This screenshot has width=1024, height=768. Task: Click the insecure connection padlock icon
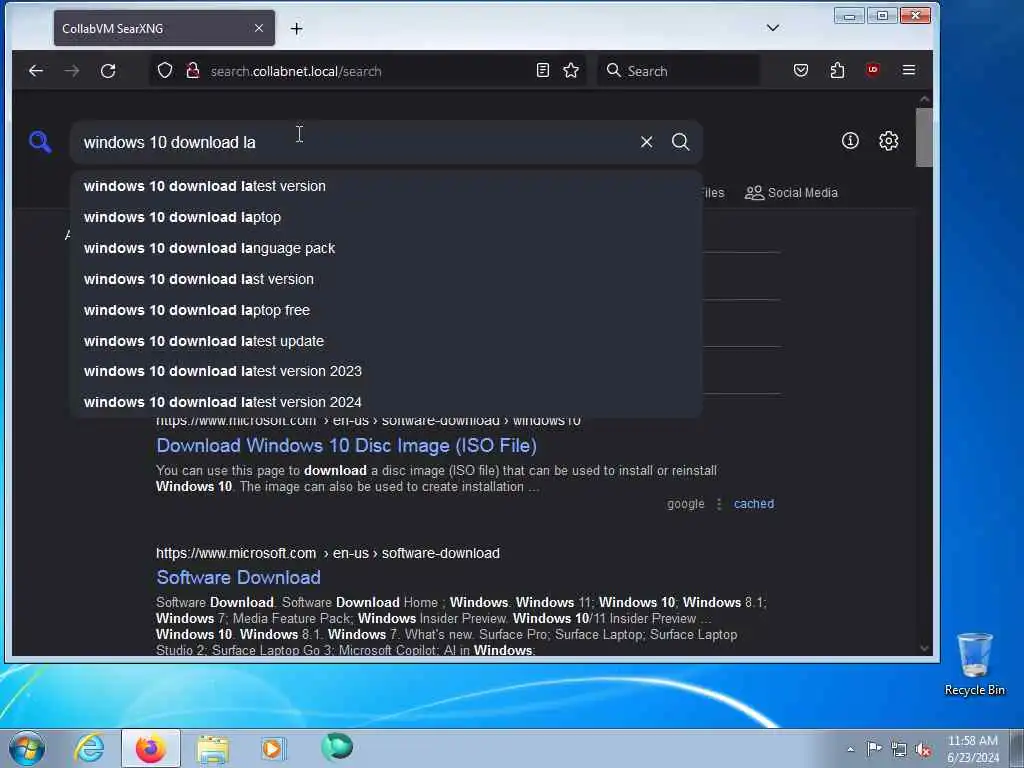[x=193, y=71]
